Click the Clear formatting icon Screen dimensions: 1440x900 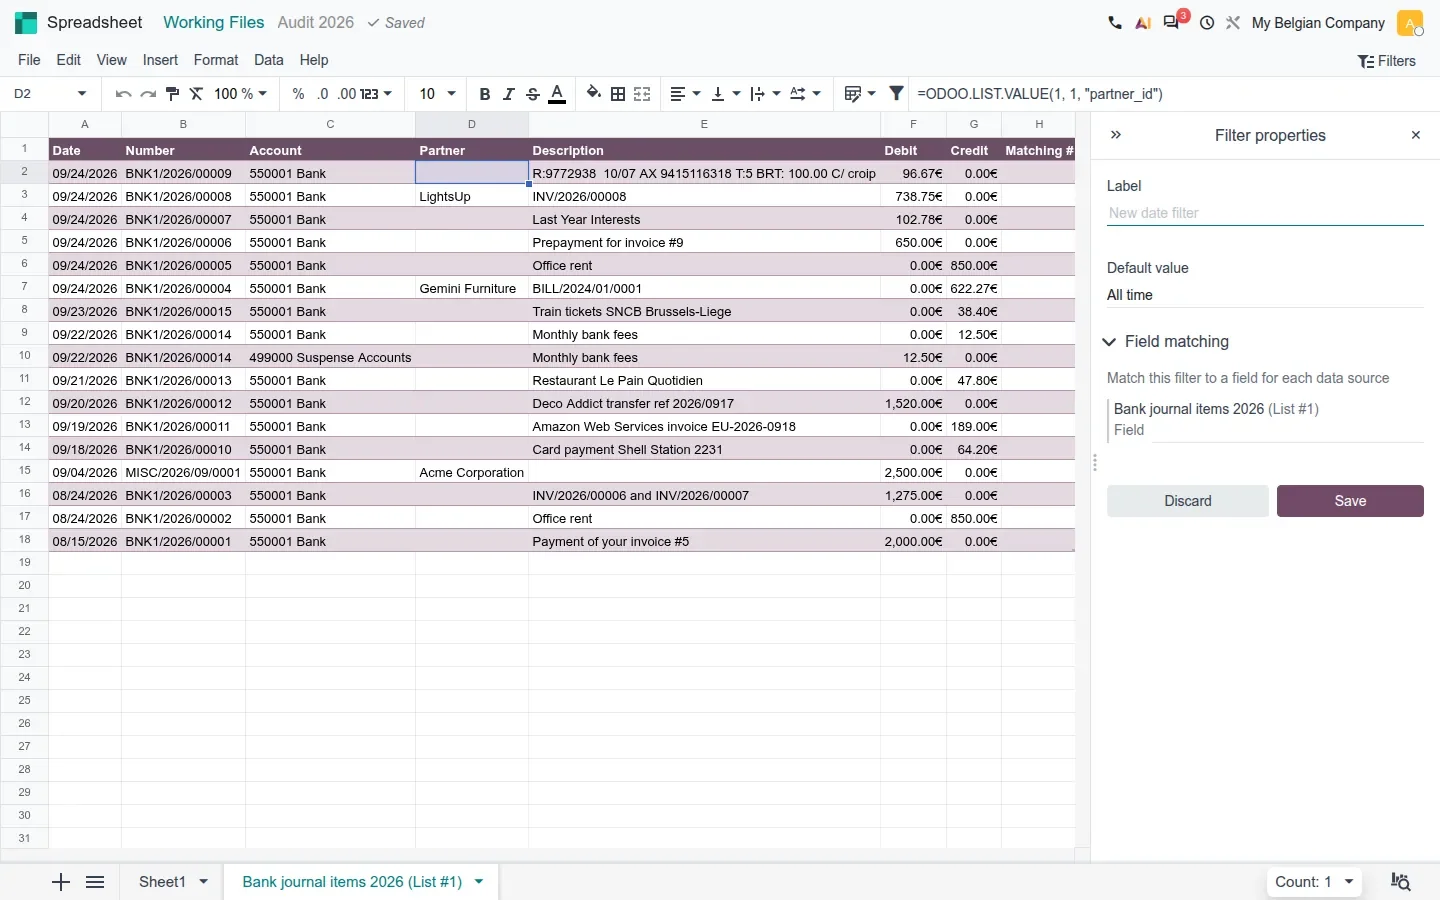pyautogui.click(x=196, y=94)
